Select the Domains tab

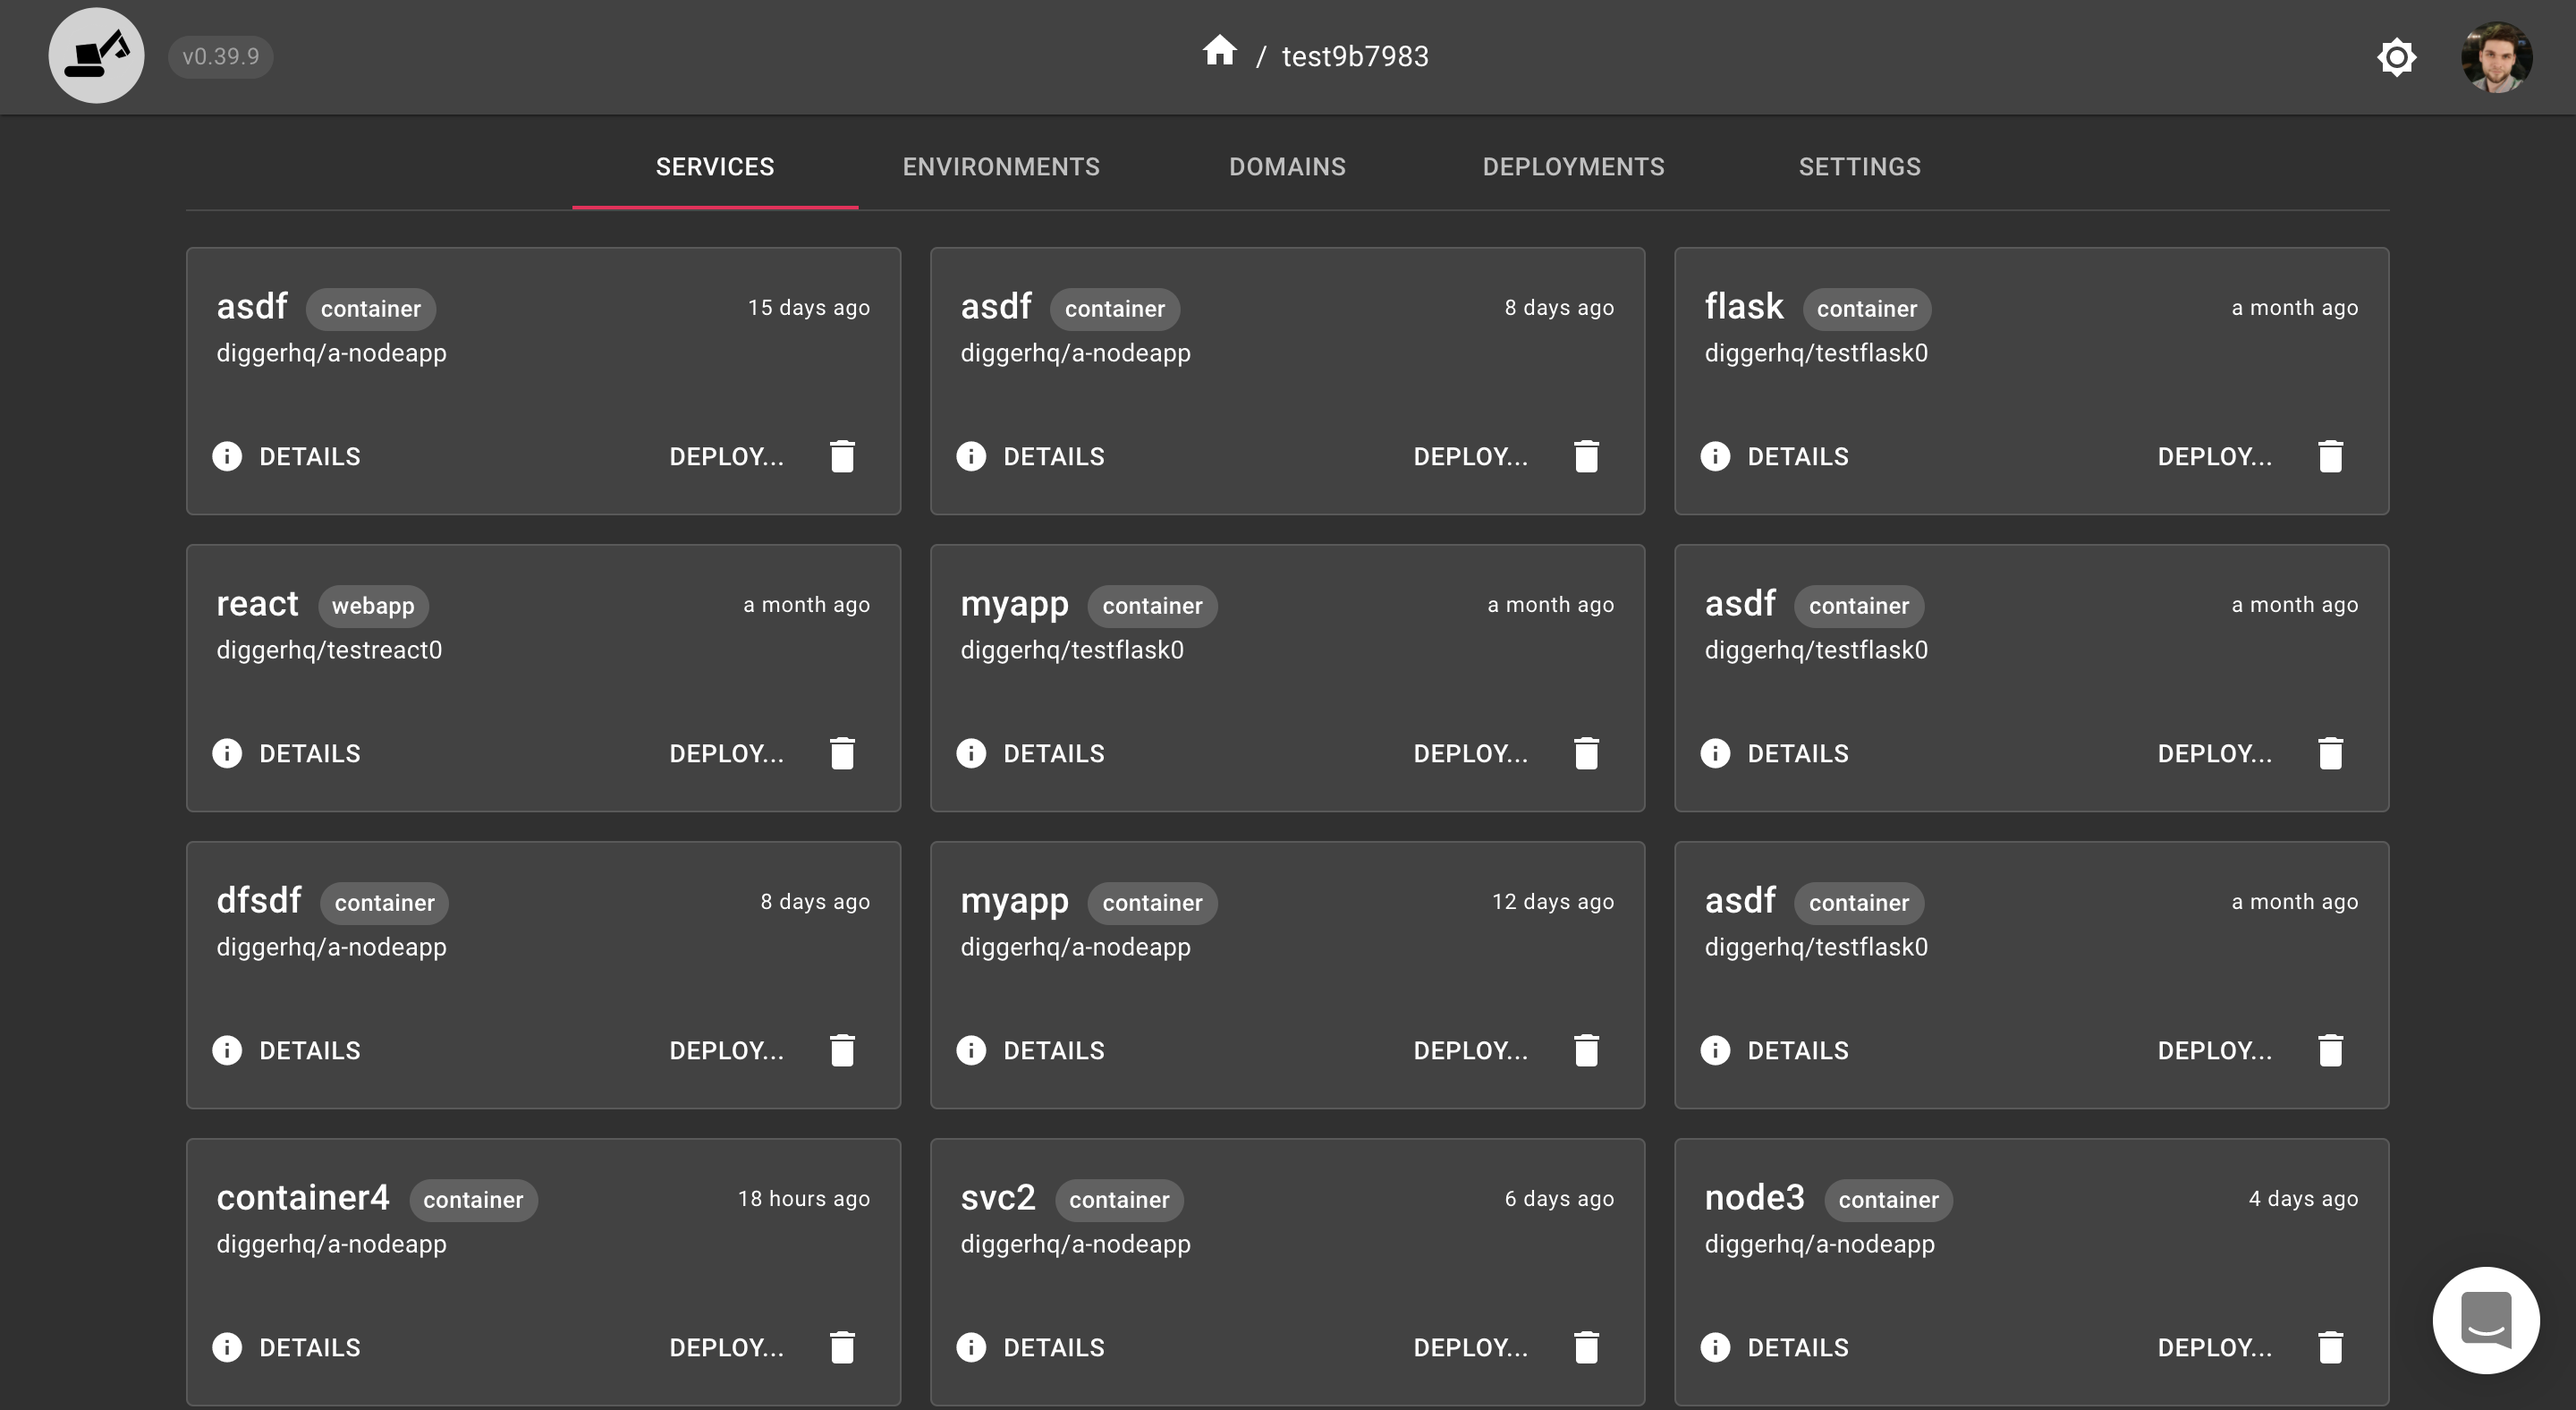pyautogui.click(x=1287, y=167)
